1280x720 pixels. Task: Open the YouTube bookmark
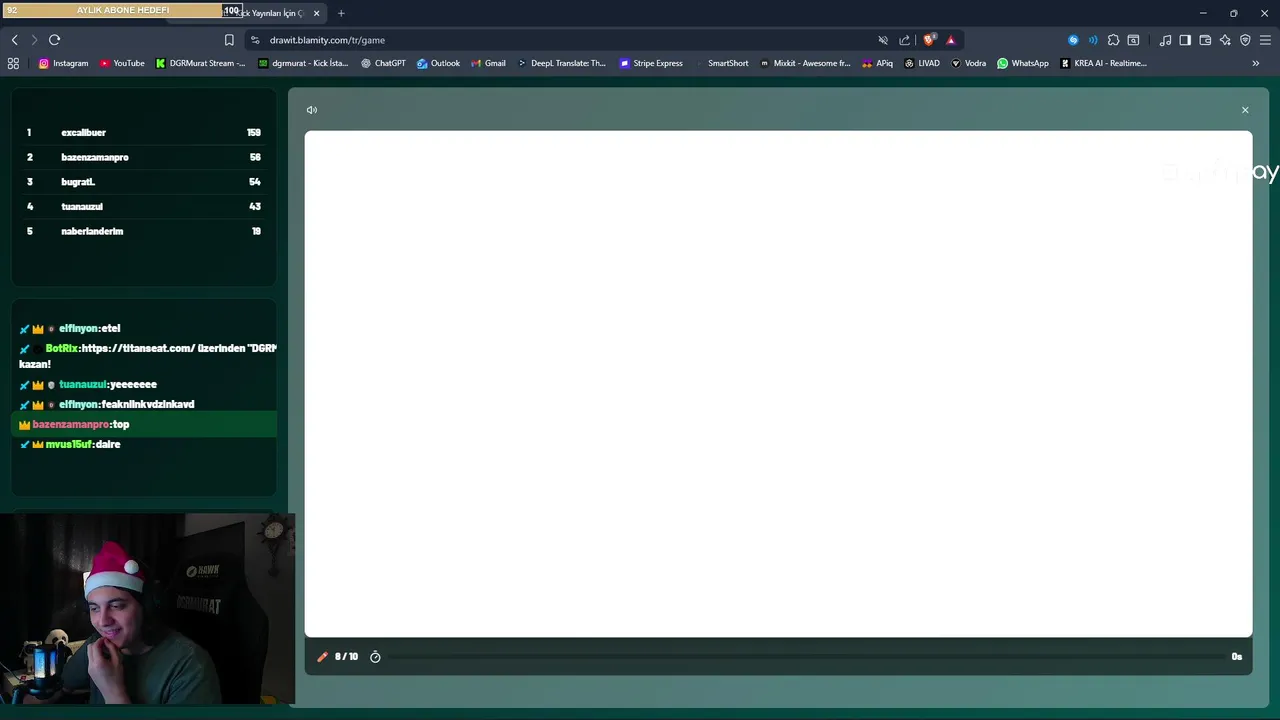point(122,63)
